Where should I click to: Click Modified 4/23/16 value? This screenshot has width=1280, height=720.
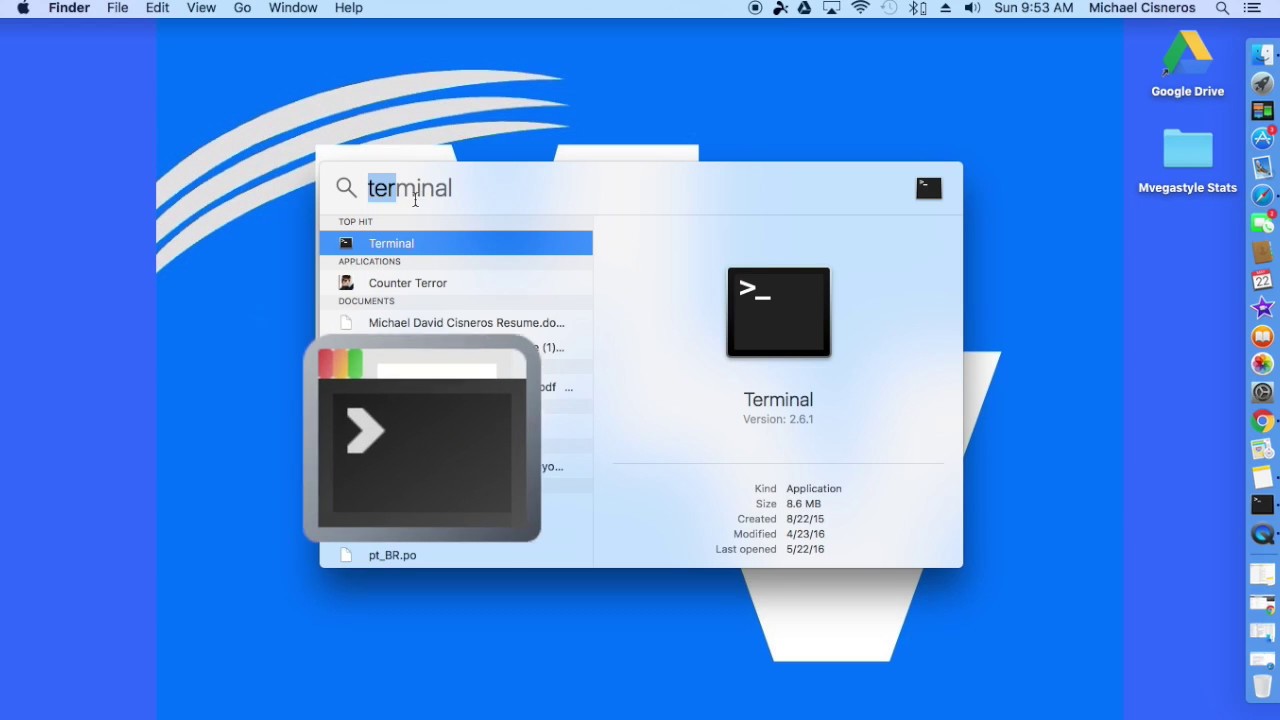[805, 534]
